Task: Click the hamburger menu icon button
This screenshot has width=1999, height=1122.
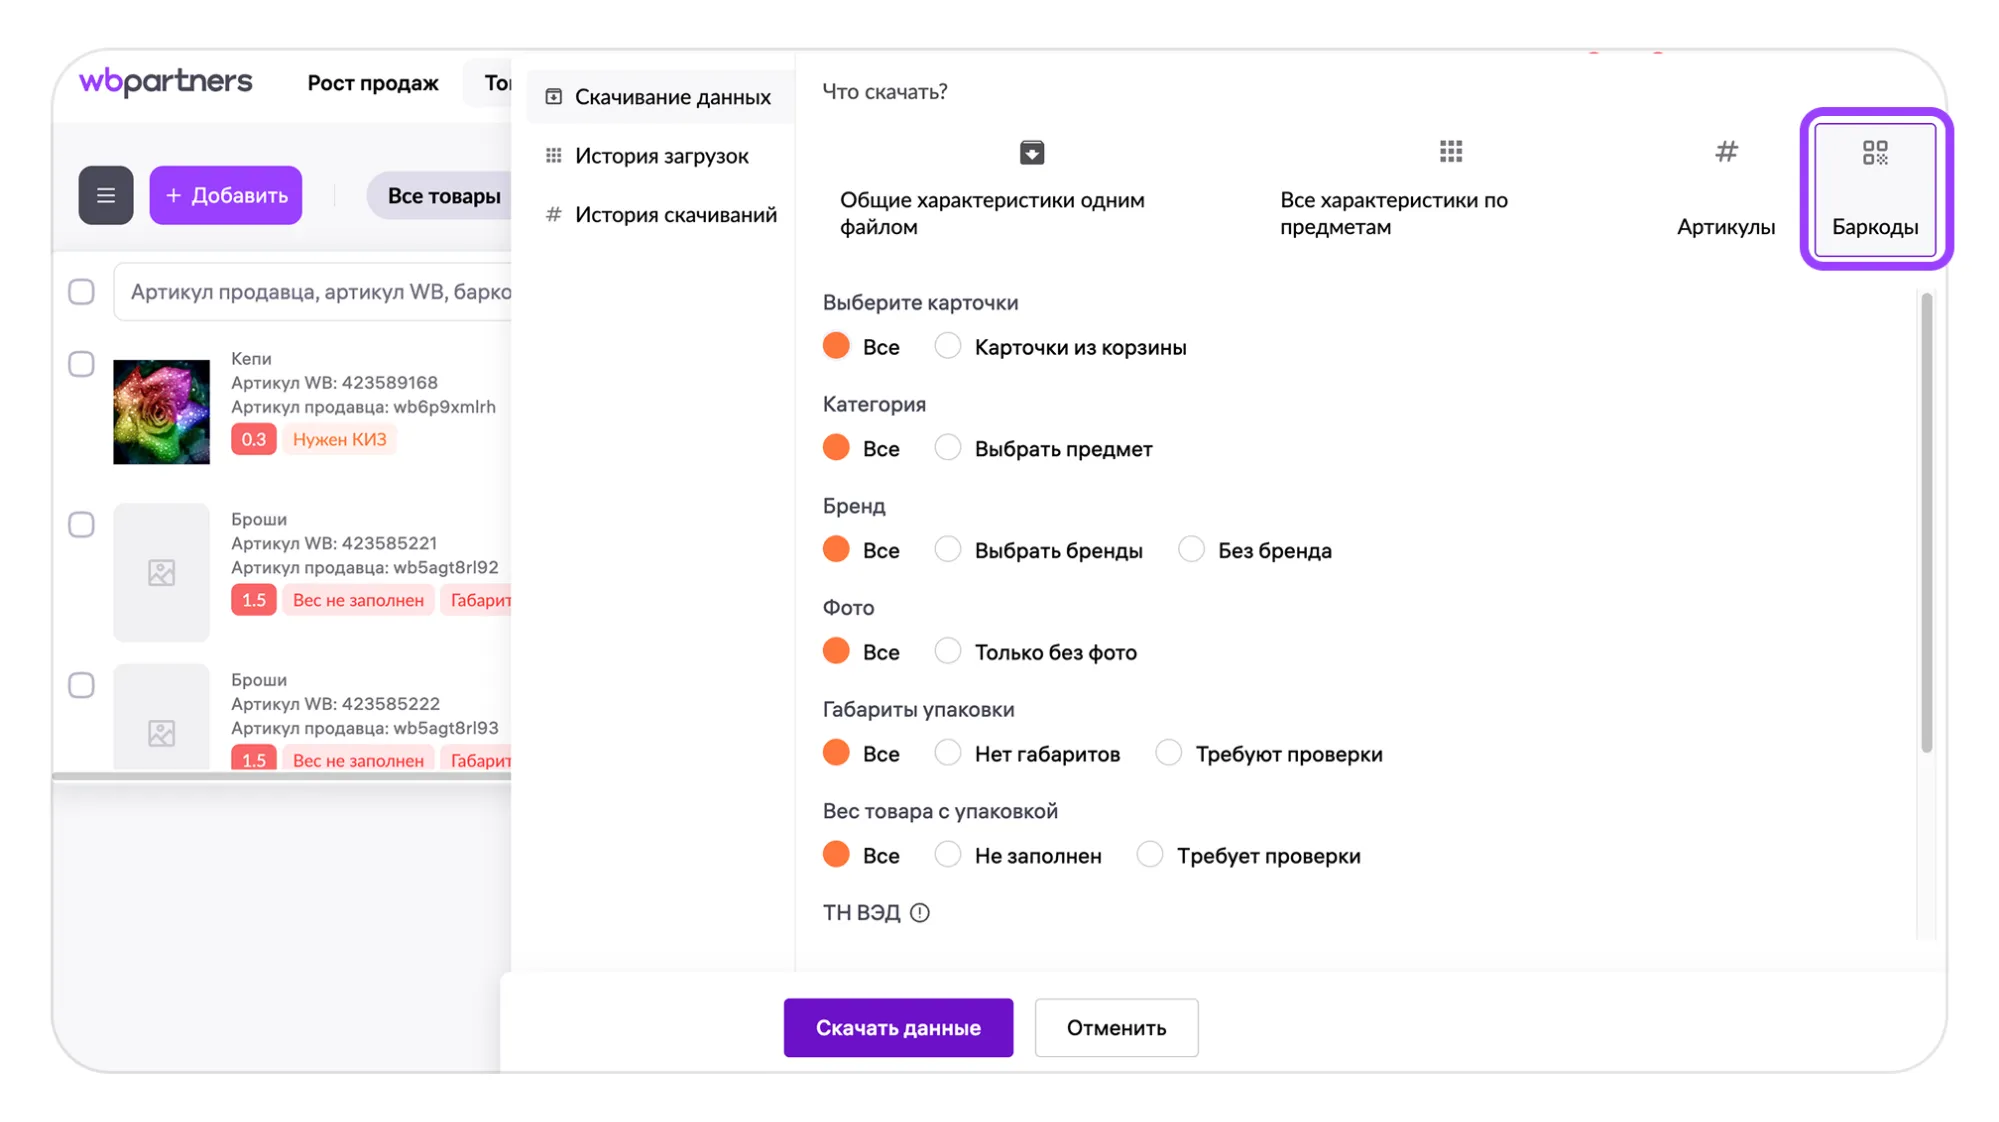Action: (x=105, y=195)
